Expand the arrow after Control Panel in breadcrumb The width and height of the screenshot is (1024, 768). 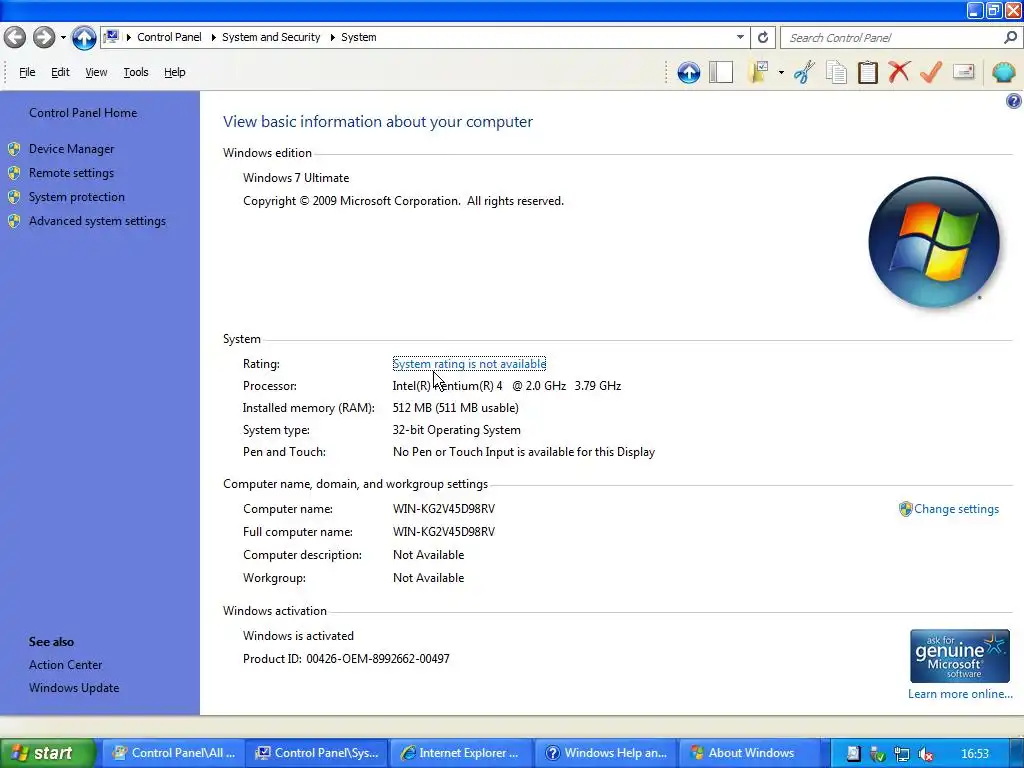213,37
